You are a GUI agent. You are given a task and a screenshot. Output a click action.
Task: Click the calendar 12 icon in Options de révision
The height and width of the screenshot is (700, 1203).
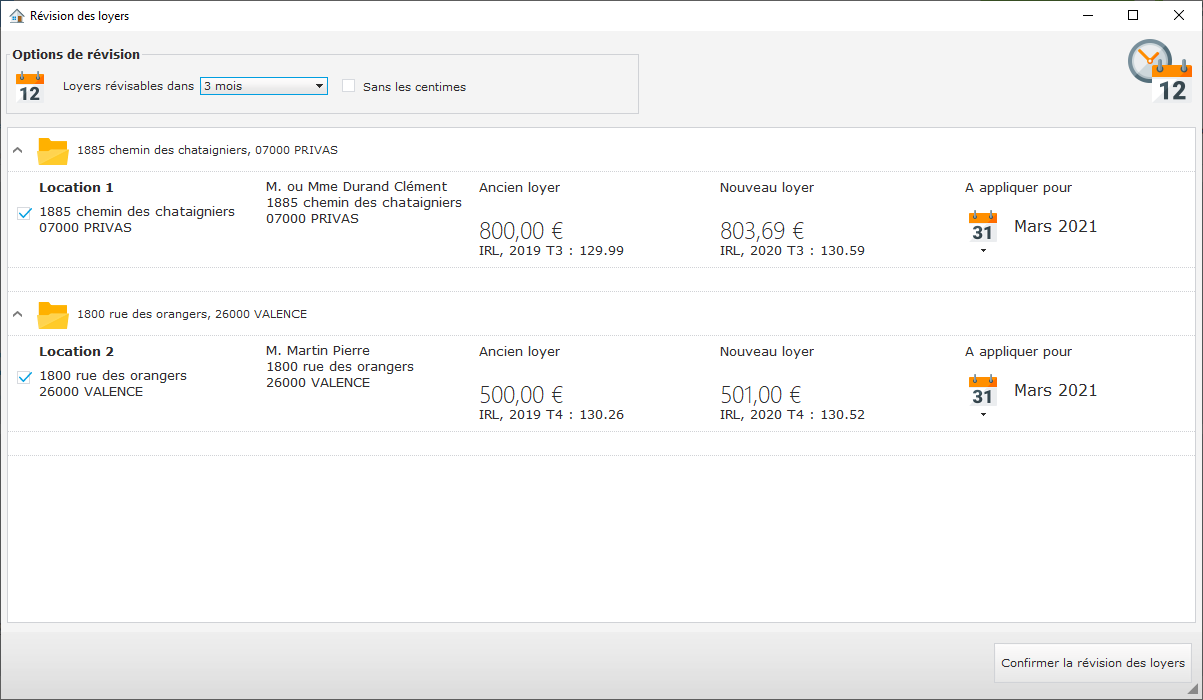tap(29, 85)
